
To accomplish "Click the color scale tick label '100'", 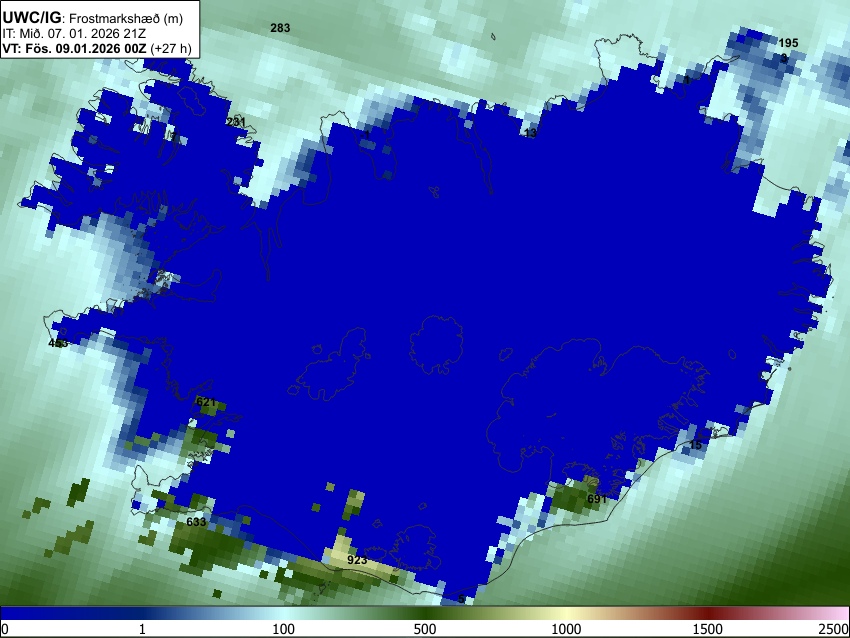I will [x=283, y=629].
